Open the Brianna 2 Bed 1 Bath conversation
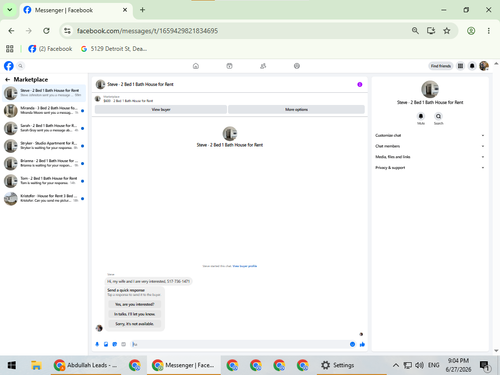The width and height of the screenshot is (500, 375). pyautogui.click(x=44, y=163)
